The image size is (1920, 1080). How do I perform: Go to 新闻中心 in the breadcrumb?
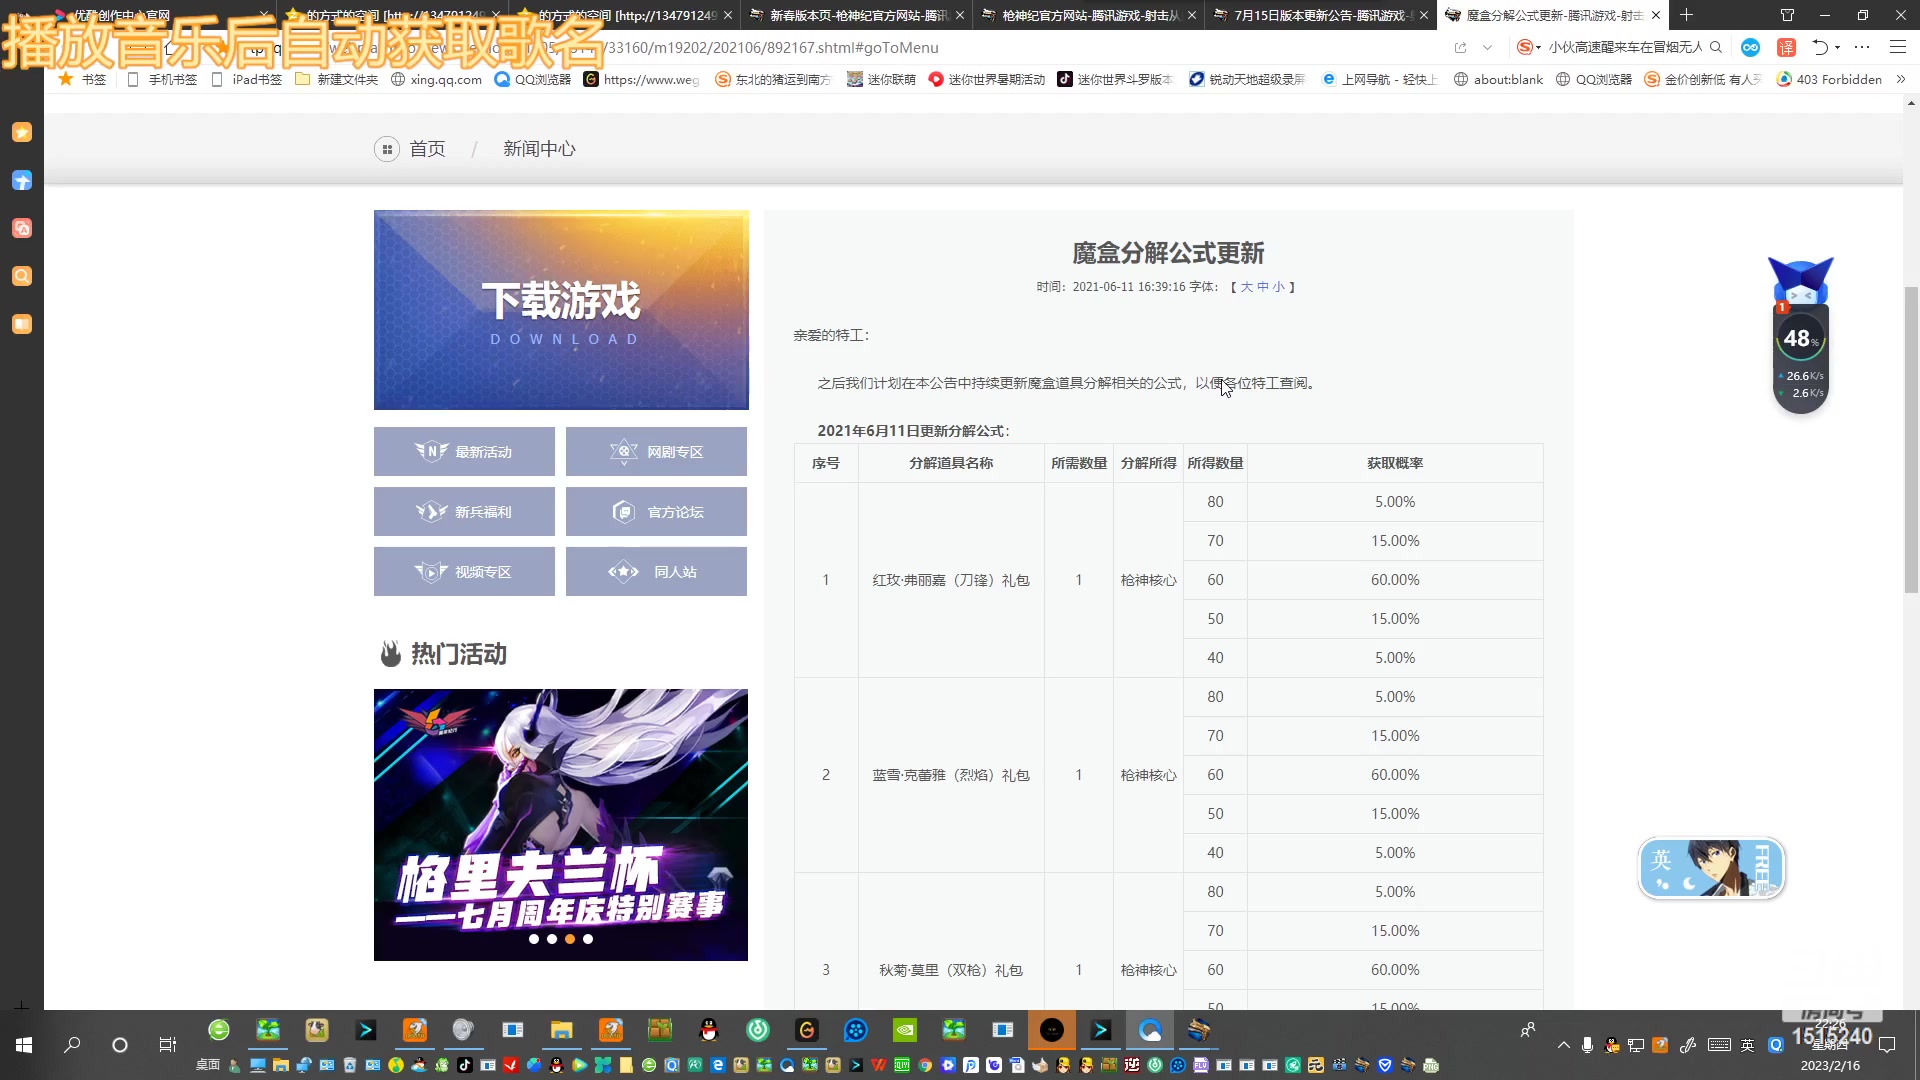(539, 149)
